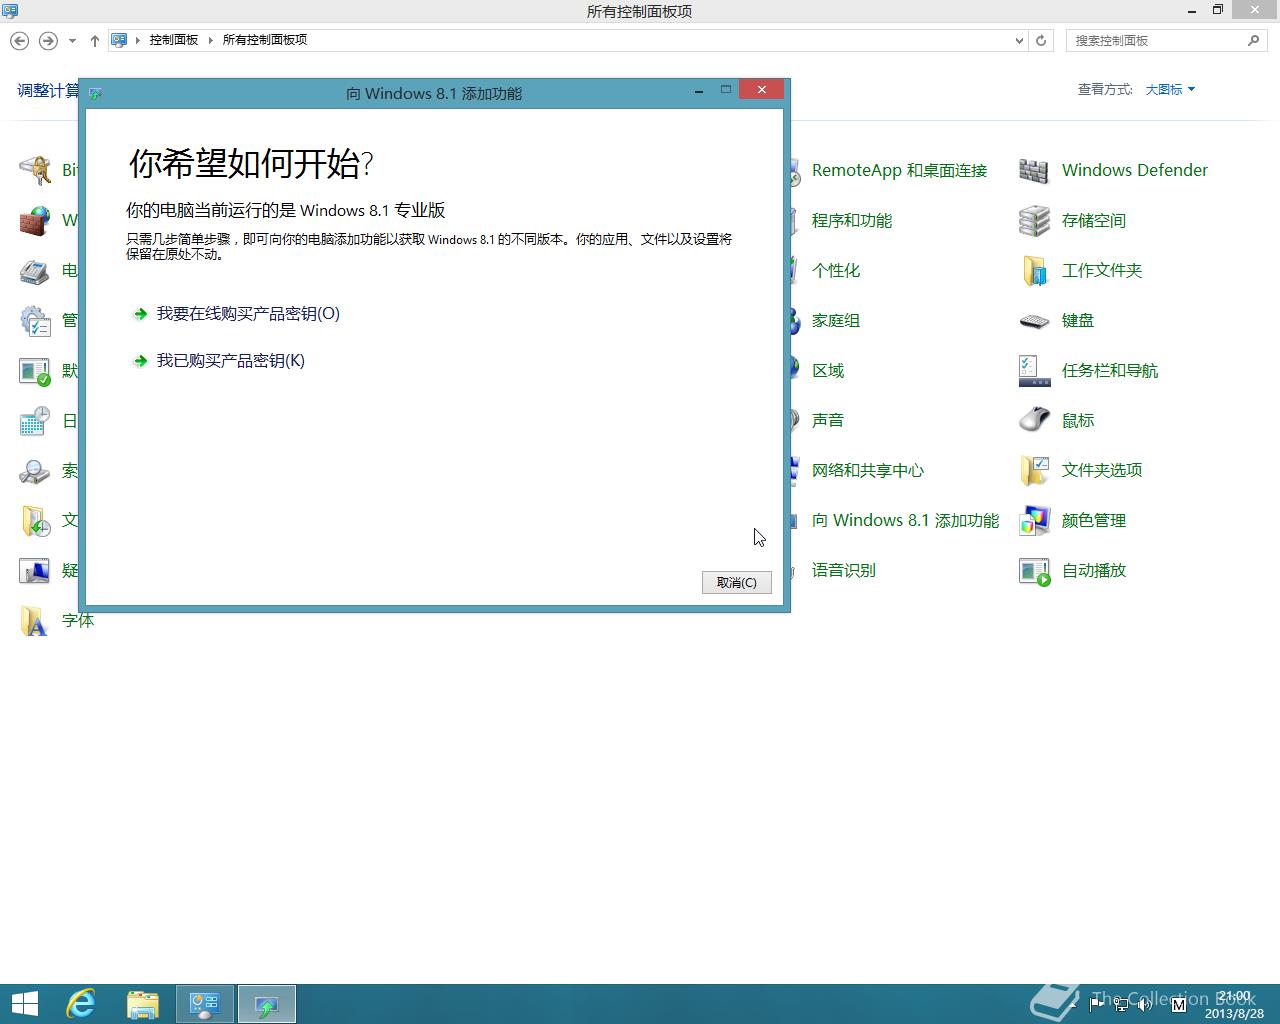Launch Internet Explorer from taskbar
This screenshot has height=1024, width=1280.
[81, 1004]
